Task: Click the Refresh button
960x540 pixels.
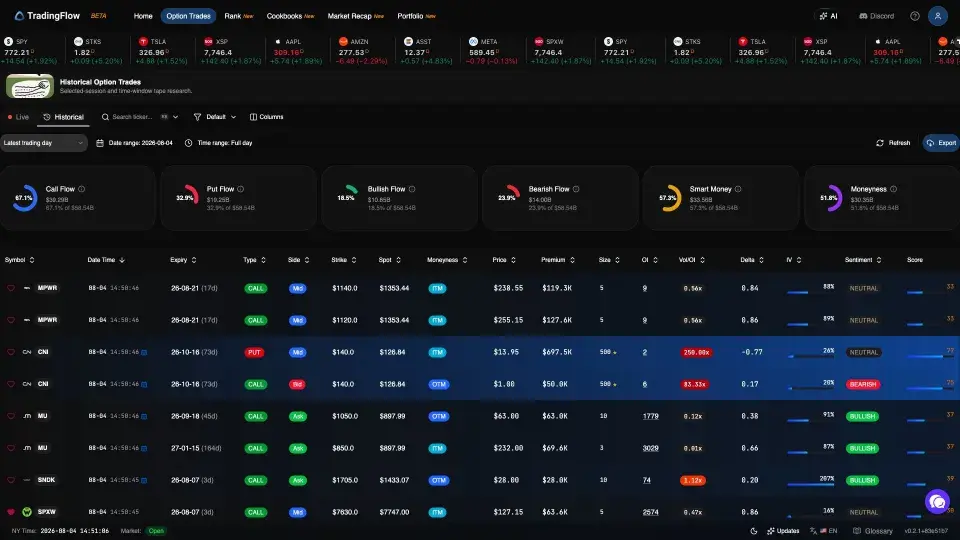Action: click(x=893, y=143)
